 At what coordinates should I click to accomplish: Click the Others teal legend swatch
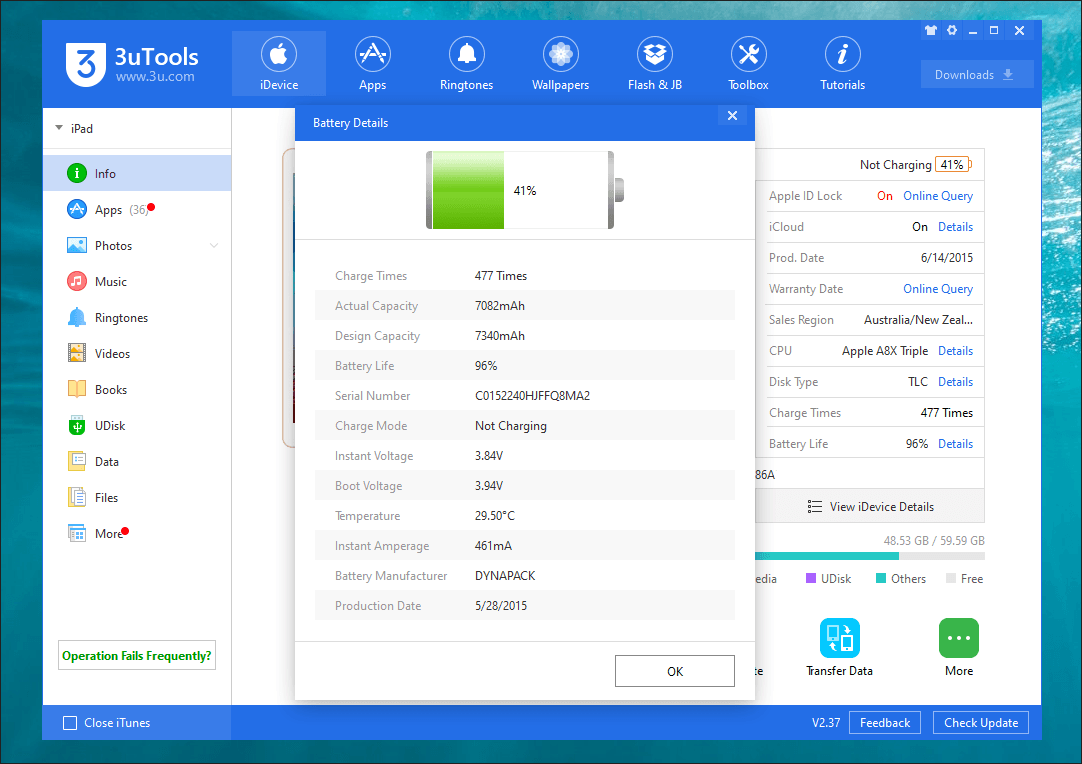pyautogui.click(x=881, y=578)
